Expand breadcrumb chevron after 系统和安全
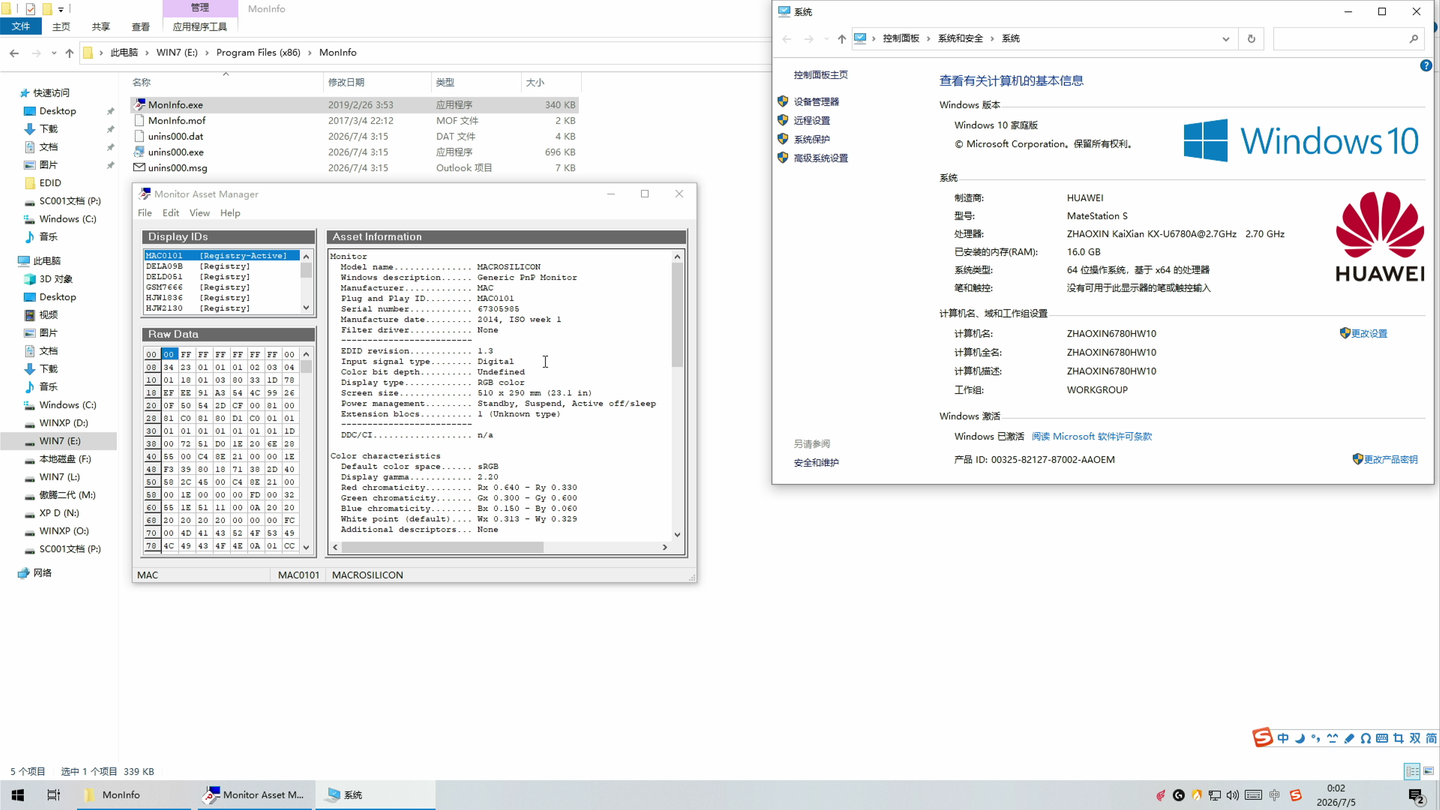 click(993, 39)
